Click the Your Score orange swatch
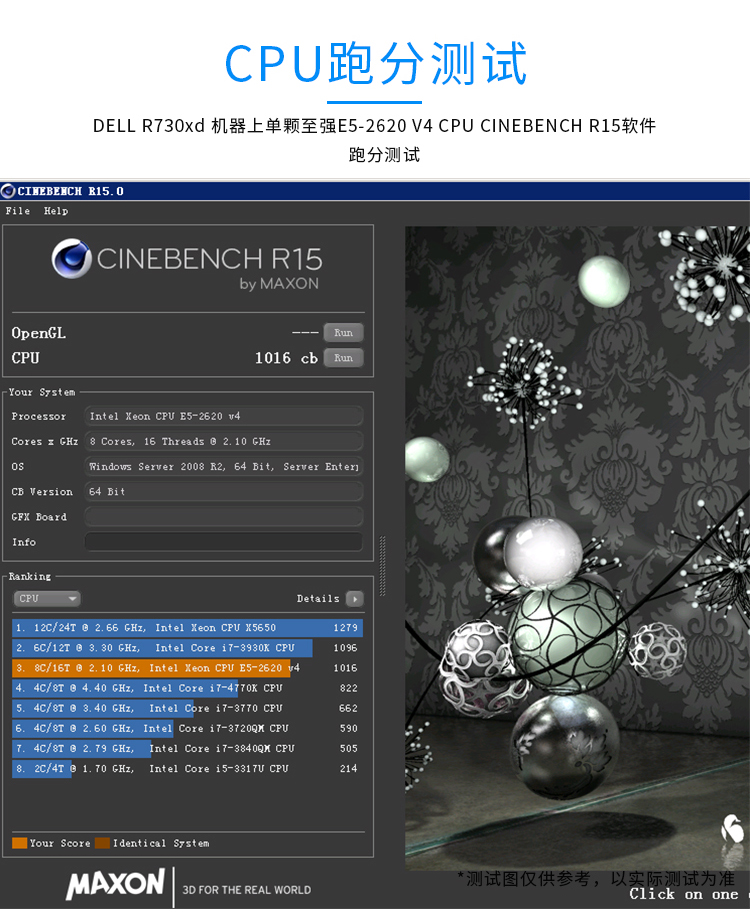This screenshot has height=912, width=750. coord(19,843)
